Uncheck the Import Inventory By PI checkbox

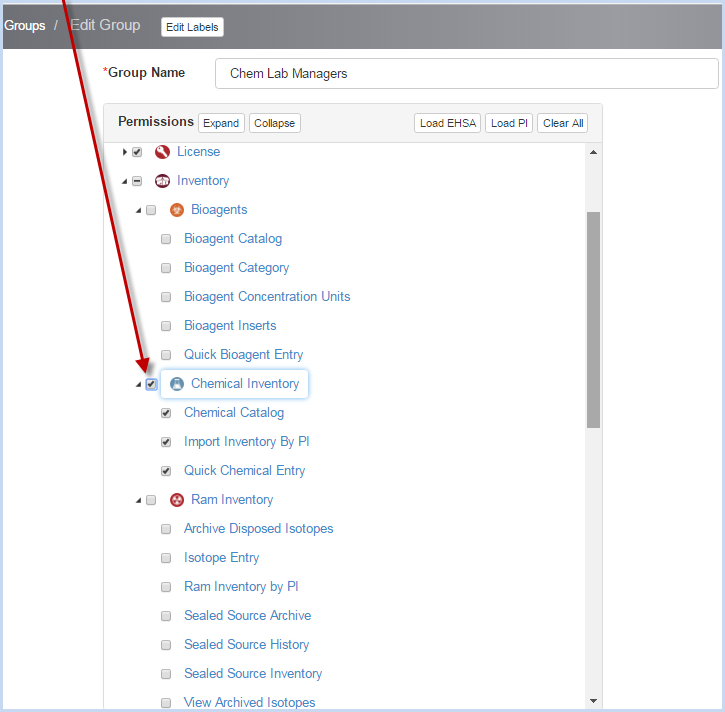[x=166, y=442]
